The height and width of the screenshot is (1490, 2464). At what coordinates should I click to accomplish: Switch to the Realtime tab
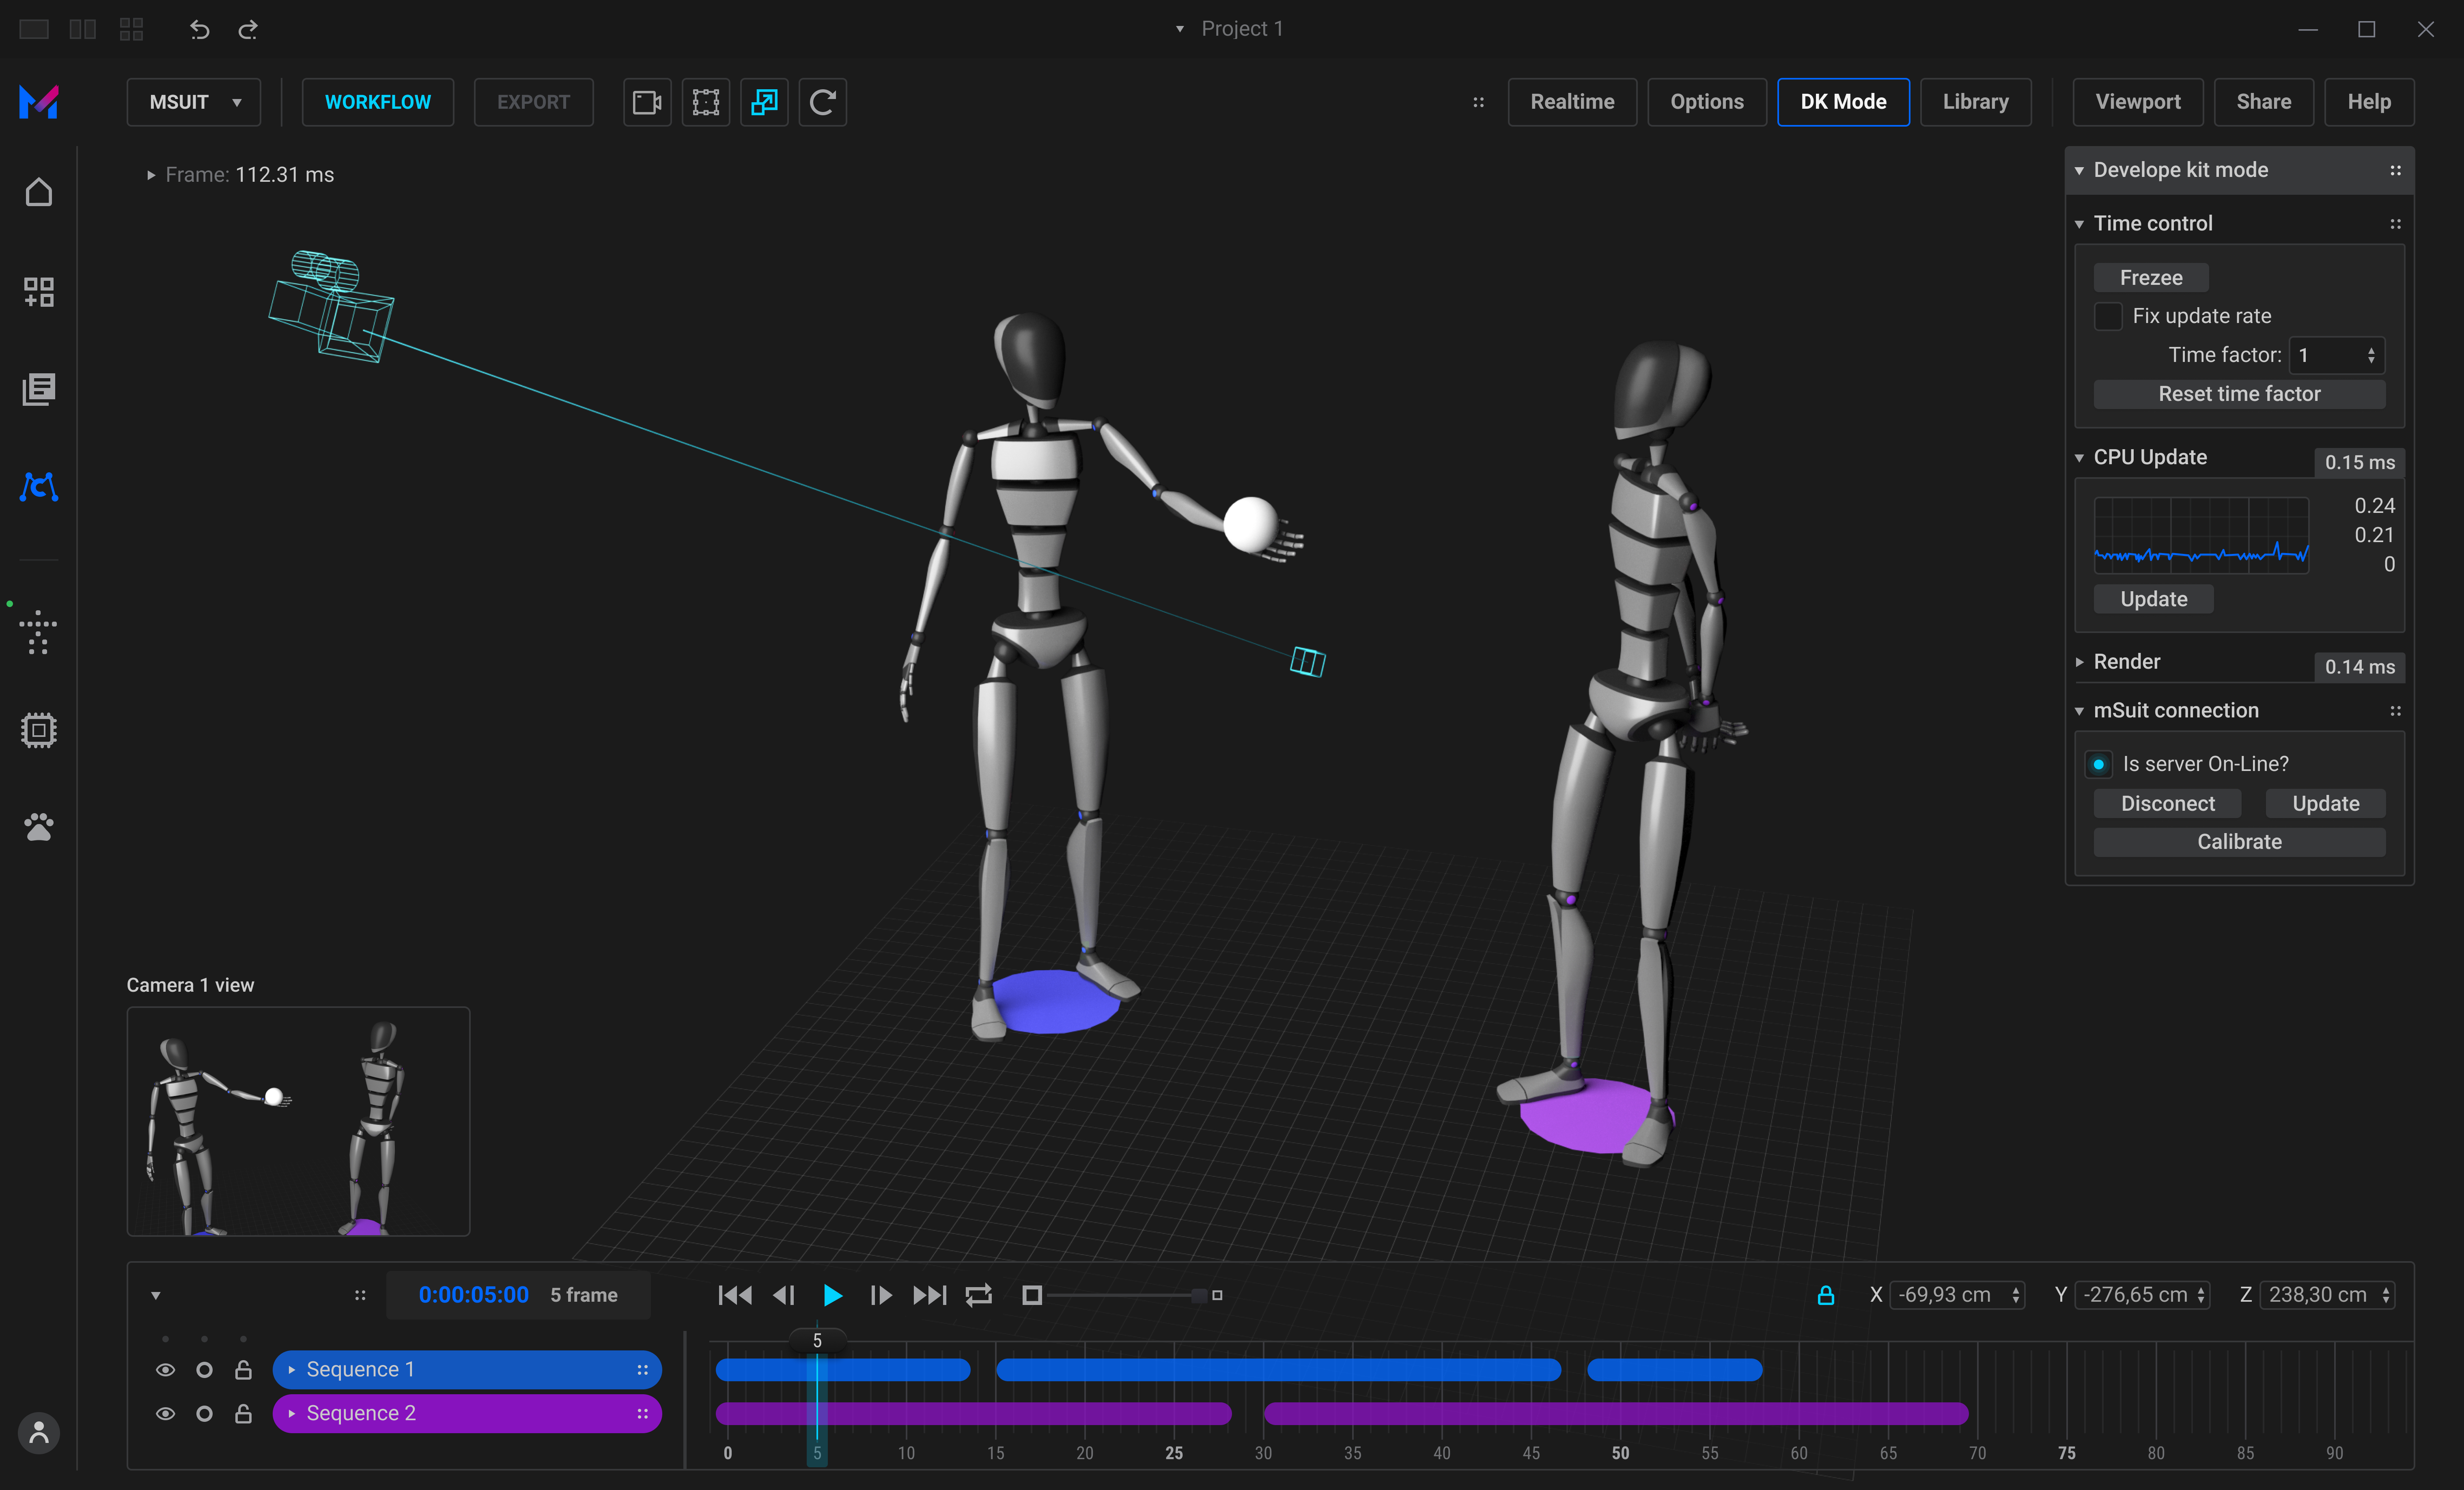point(1572,102)
